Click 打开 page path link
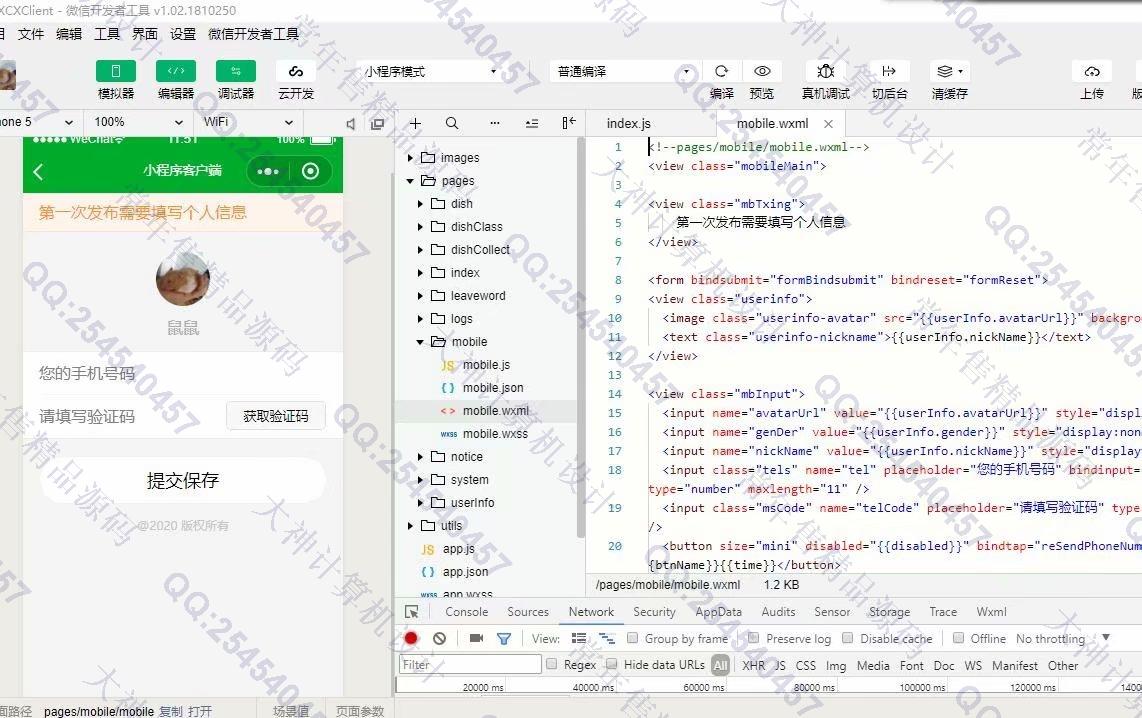Viewport: 1142px width, 718px height. coord(200,711)
